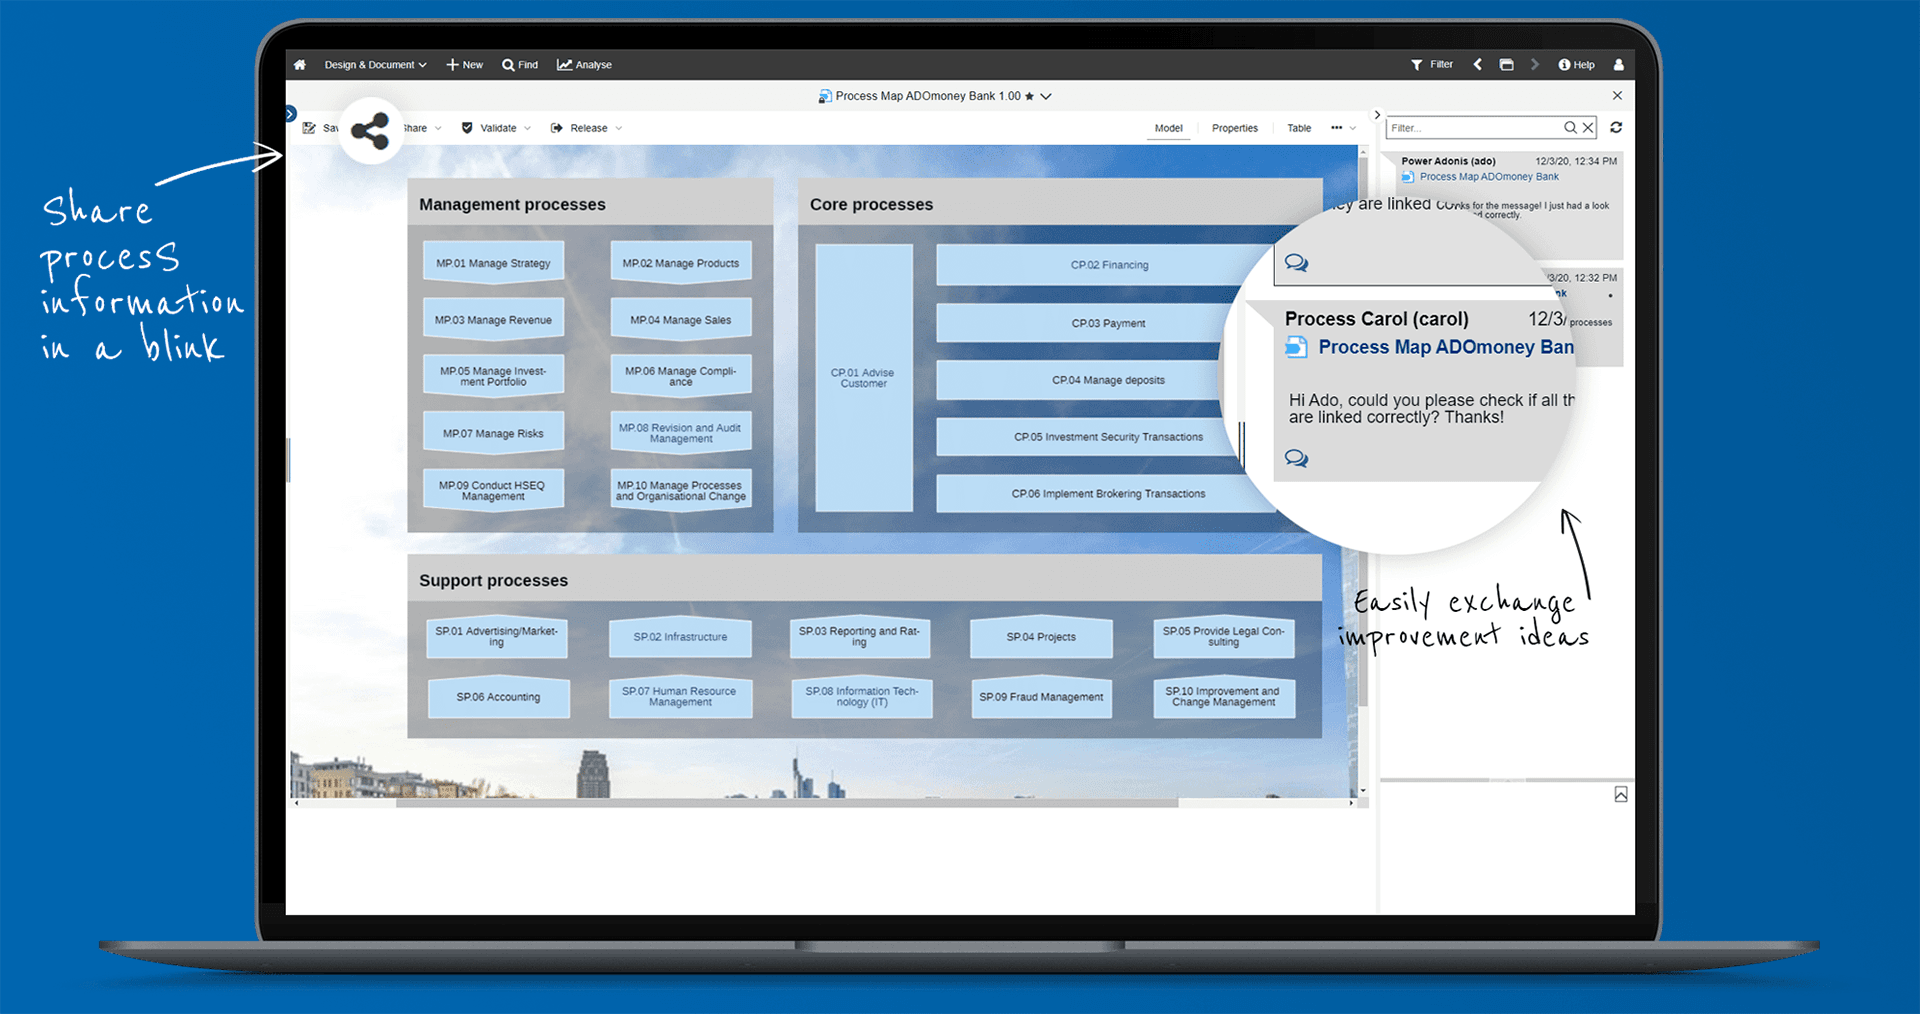The image size is (1920, 1014).
Task: Collapse the comments panel with the chevron toggle
Action: 1378,114
